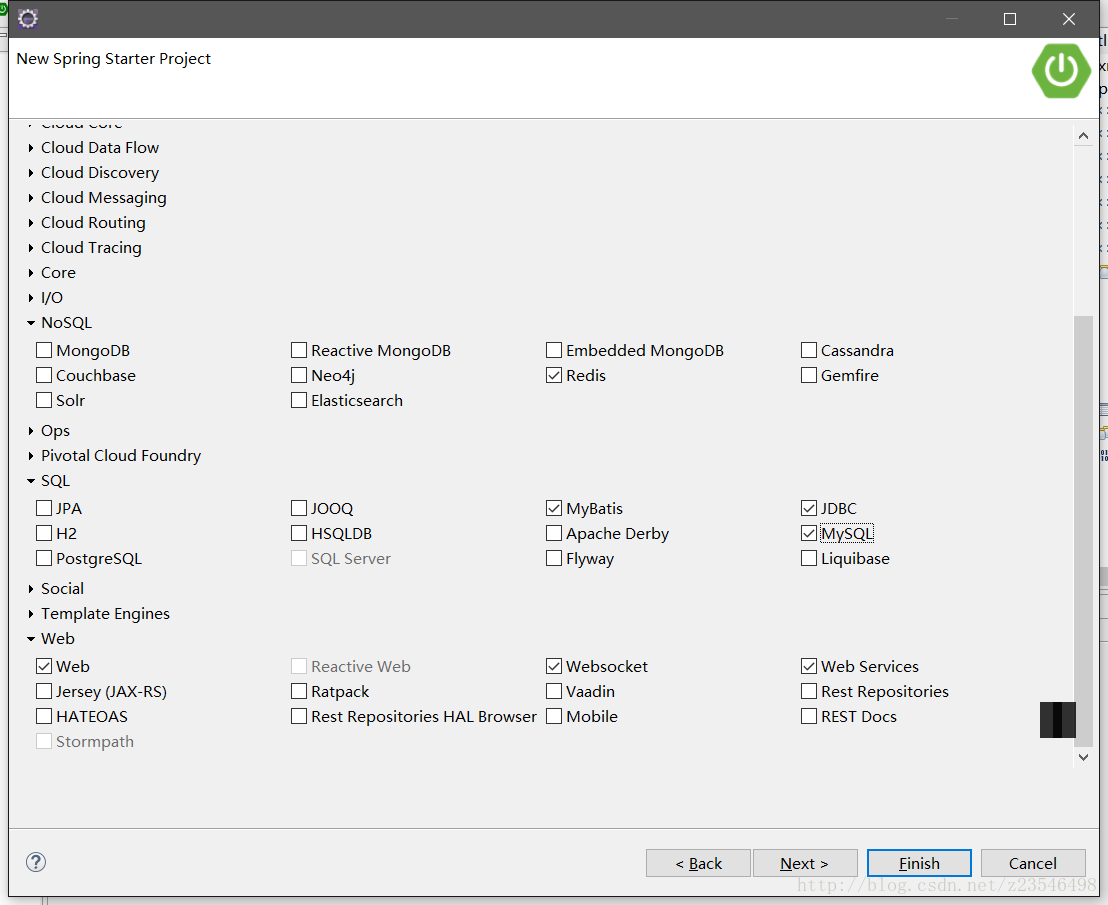Click the scrollbar up arrow
Image resolution: width=1108 pixels, height=905 pixels.
coord(1083,136)
